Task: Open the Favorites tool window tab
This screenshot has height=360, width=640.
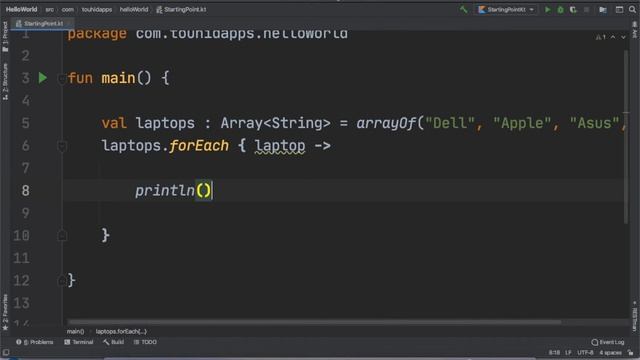Action: [5, 312]
